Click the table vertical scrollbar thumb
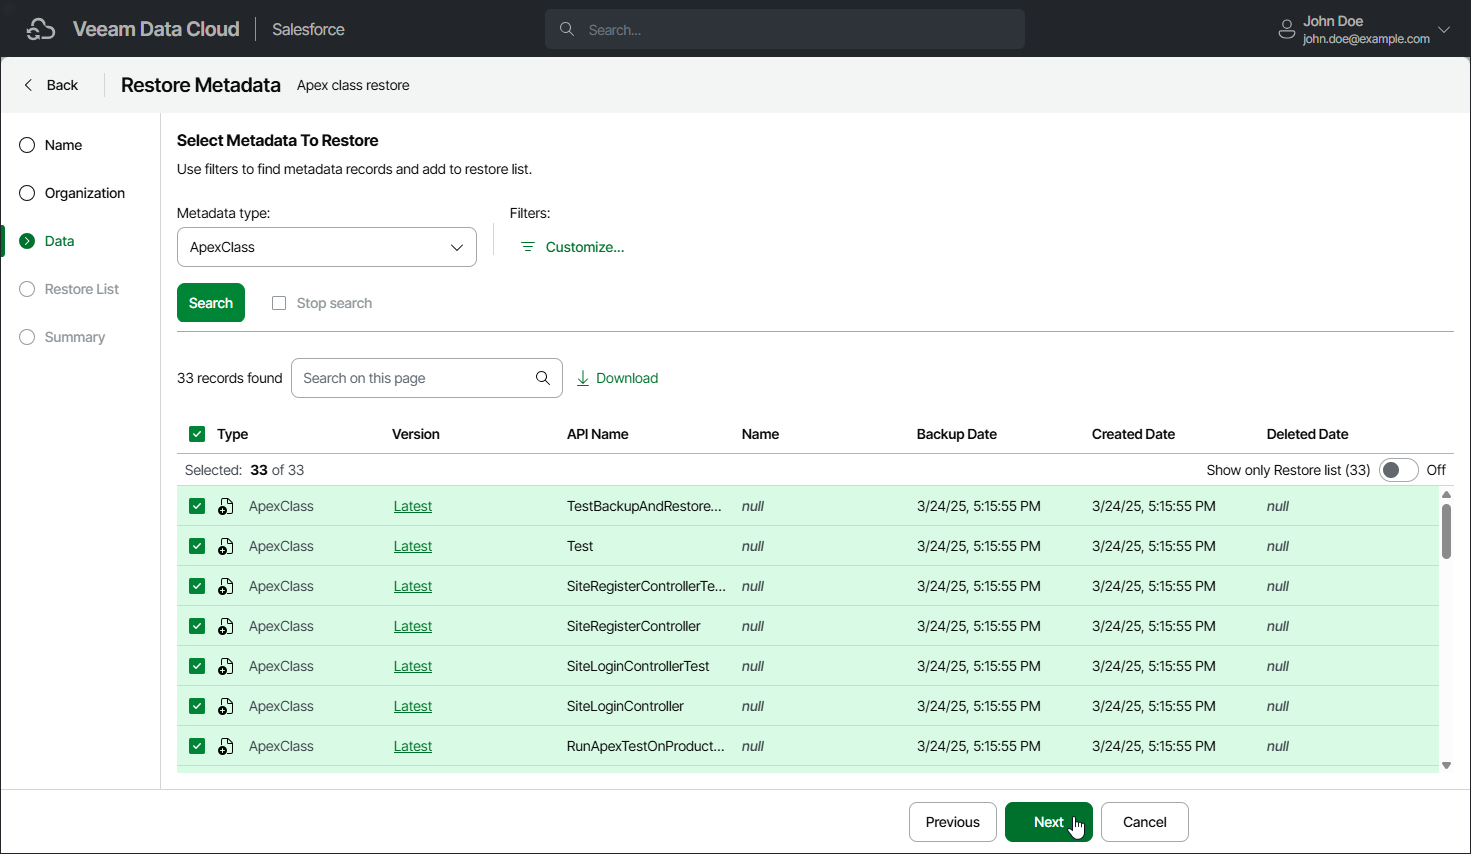Screen dimensions: 1471x854 pyautogui.click(x=1446, y=531)
